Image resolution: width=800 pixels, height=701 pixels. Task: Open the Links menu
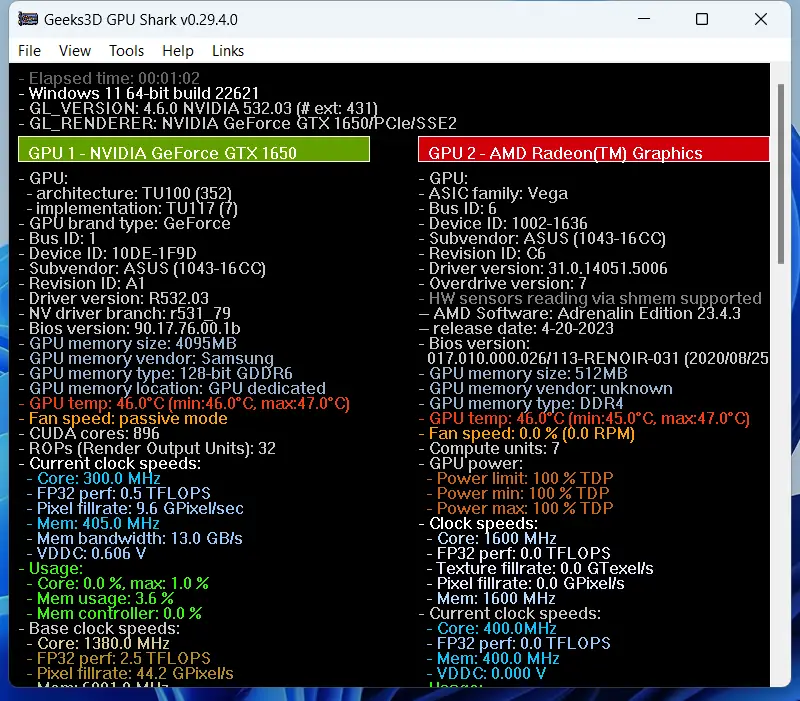click(x=228, y=51)
